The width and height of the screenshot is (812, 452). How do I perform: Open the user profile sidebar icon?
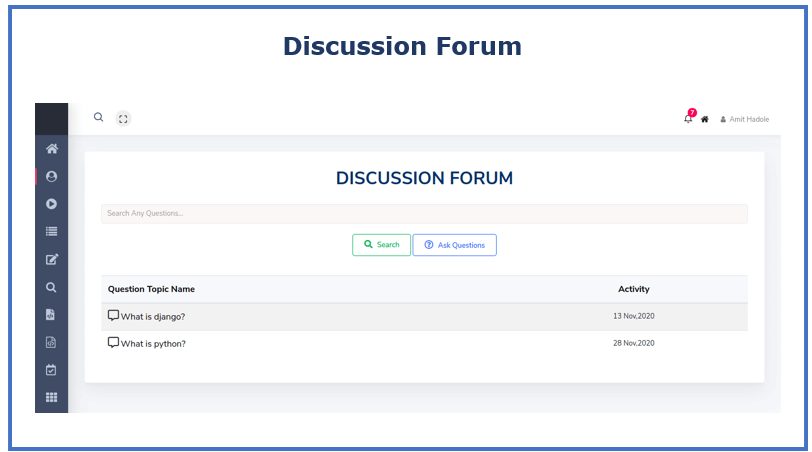tap(51, 177)
